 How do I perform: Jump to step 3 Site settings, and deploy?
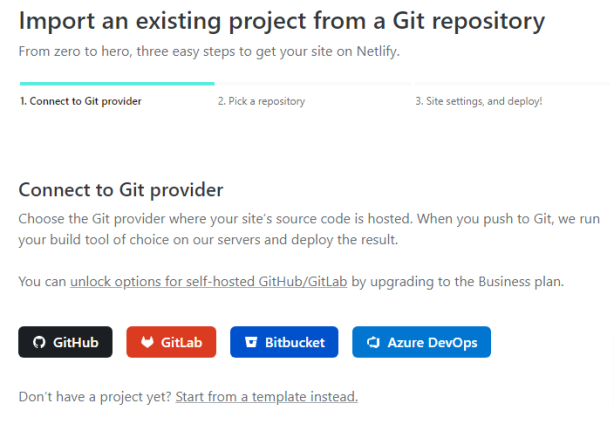pos(478,101)
